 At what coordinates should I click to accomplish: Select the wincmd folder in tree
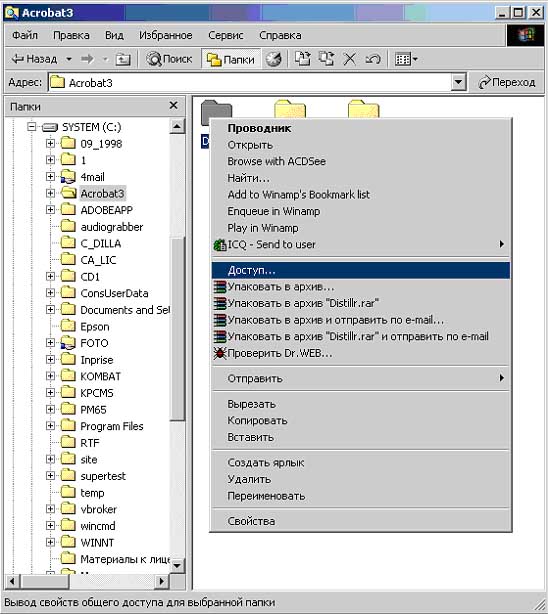[x=98, y=526]
